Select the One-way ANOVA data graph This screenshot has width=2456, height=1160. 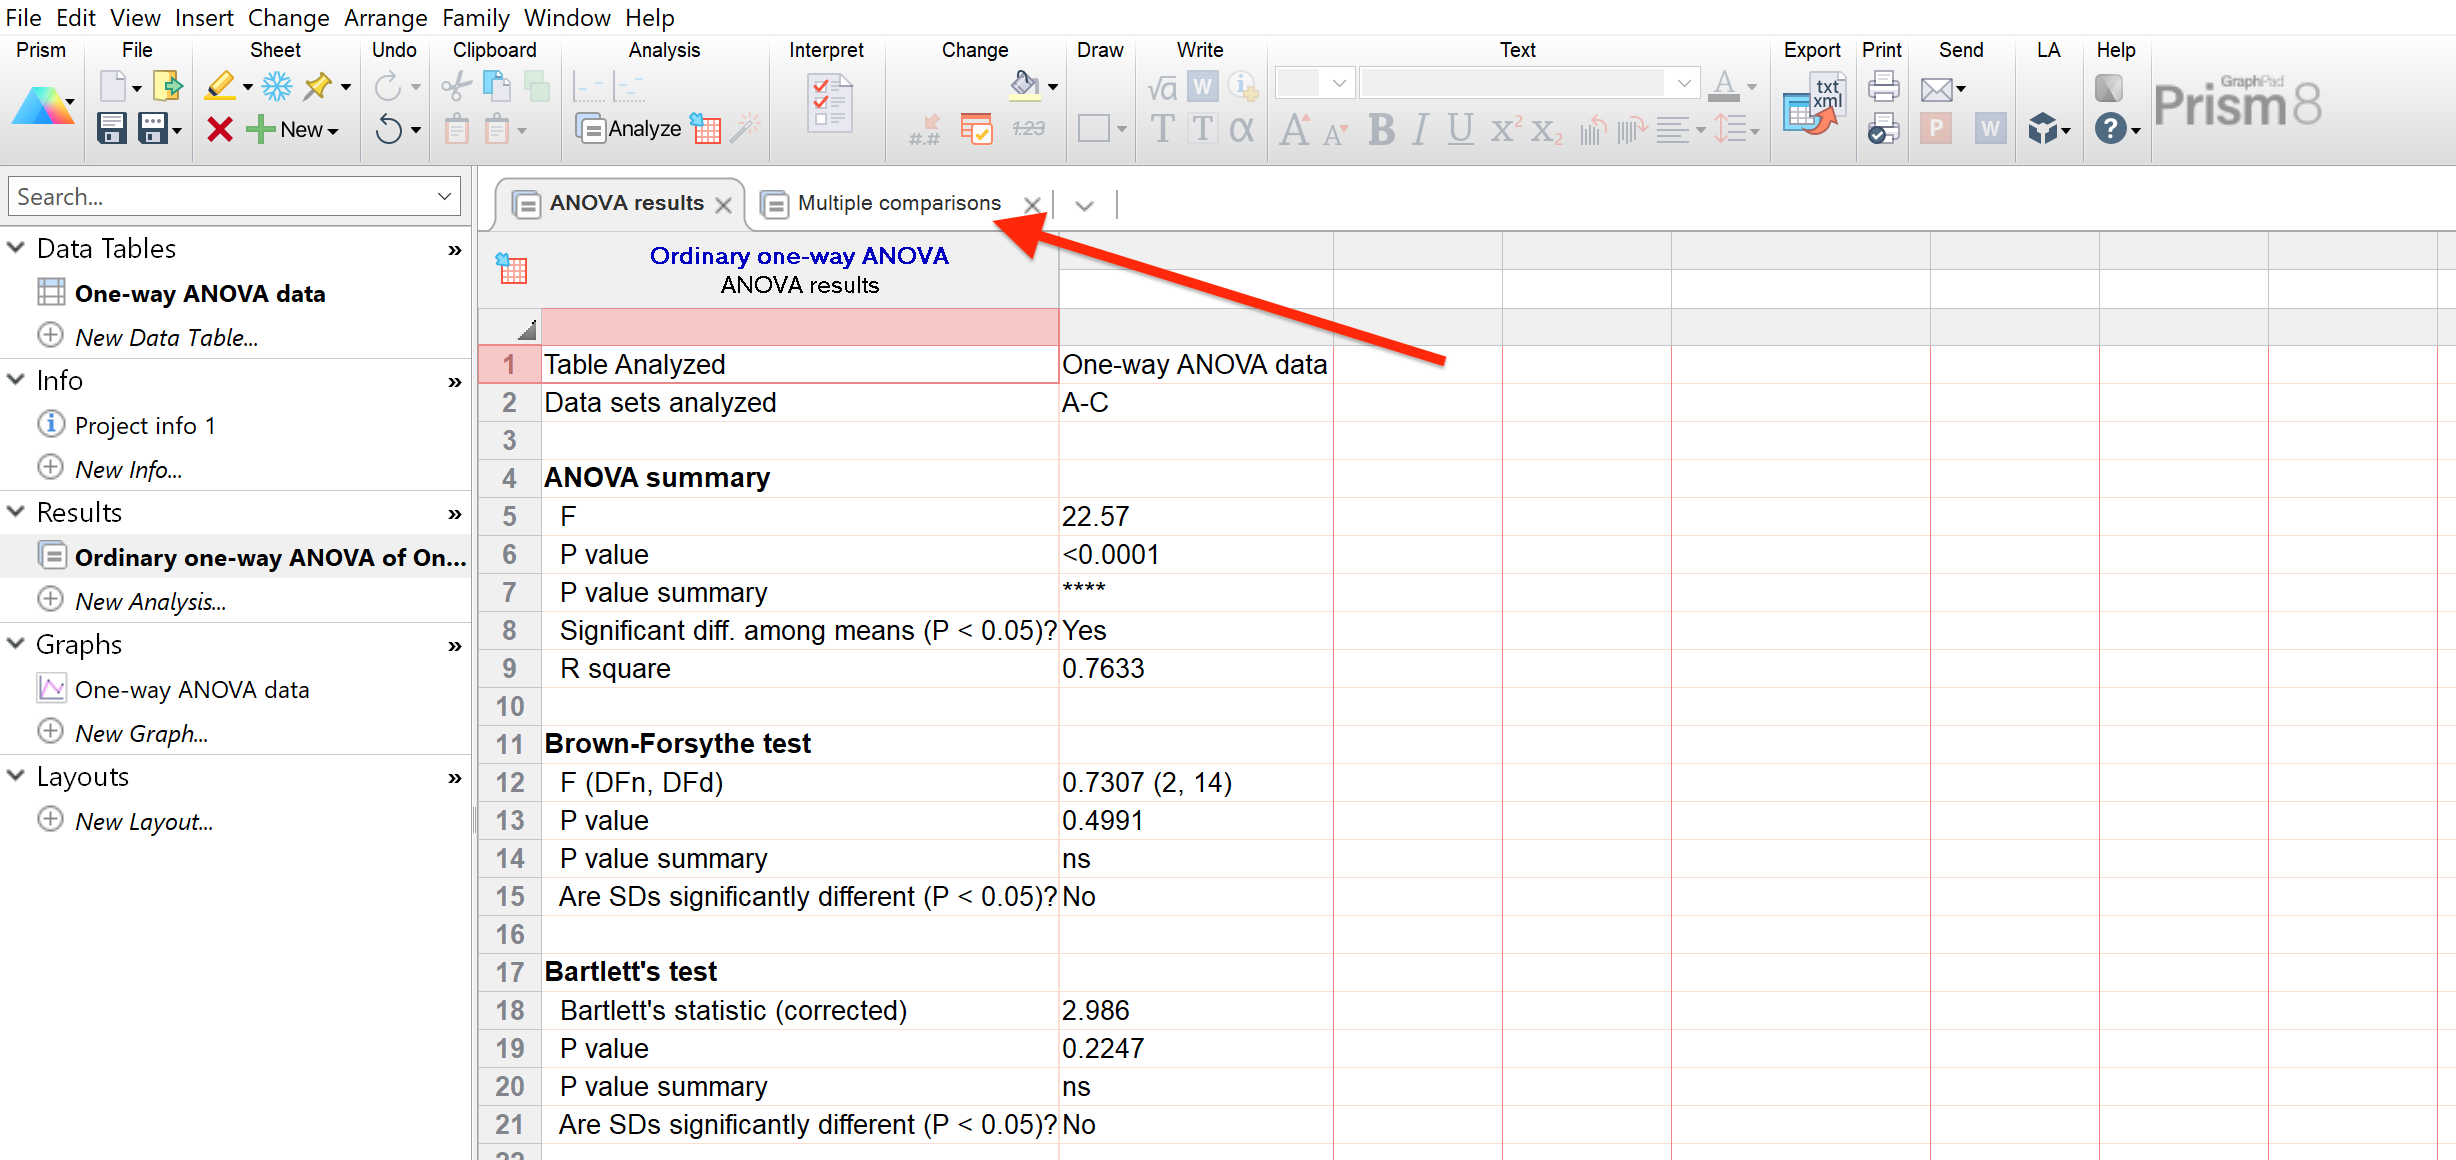tap(192, 689)
